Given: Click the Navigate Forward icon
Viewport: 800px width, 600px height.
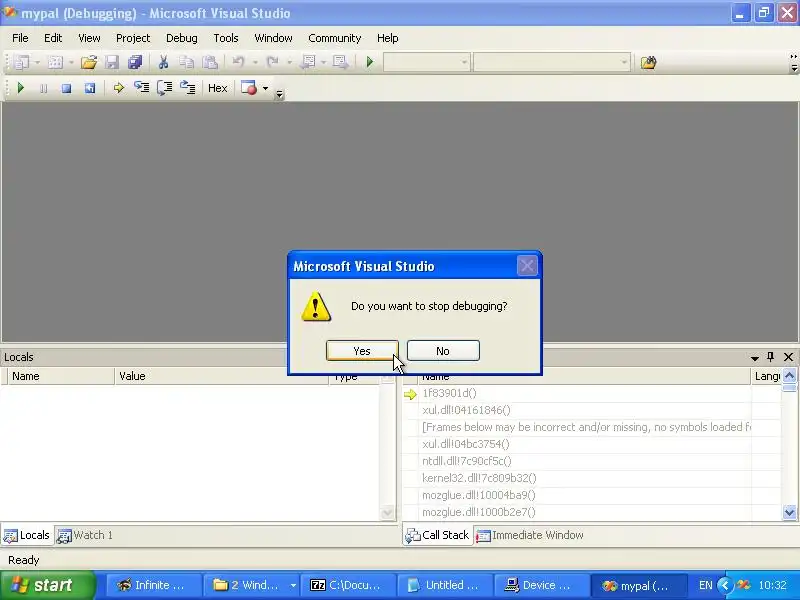Looking at the screenshot, I should pyautogui.click(x=340, y=62).
